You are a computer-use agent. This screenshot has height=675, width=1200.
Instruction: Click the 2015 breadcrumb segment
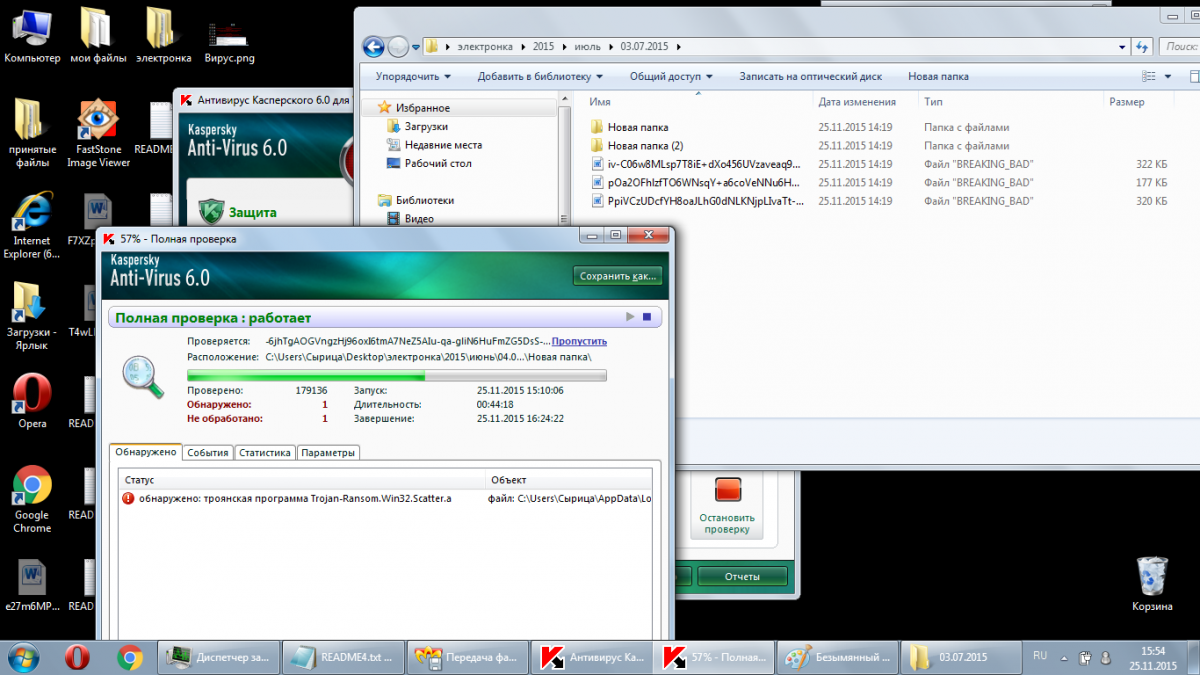point(543,46)
